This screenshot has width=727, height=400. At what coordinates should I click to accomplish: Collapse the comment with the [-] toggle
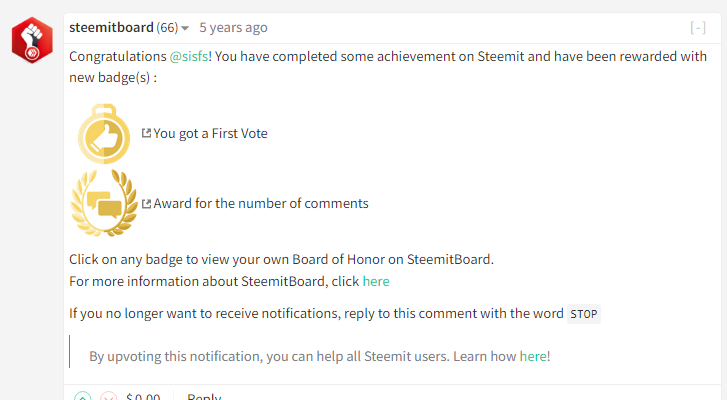coord(698,28)
